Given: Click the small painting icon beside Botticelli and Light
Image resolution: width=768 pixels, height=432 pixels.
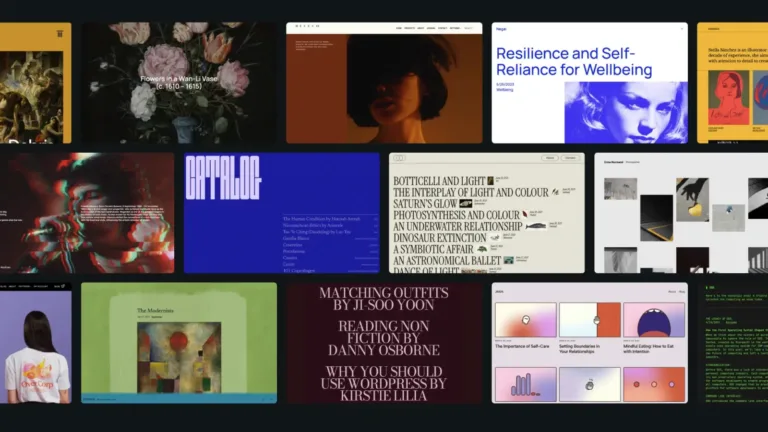Looking at the screenshot, I should click(490, 181).
